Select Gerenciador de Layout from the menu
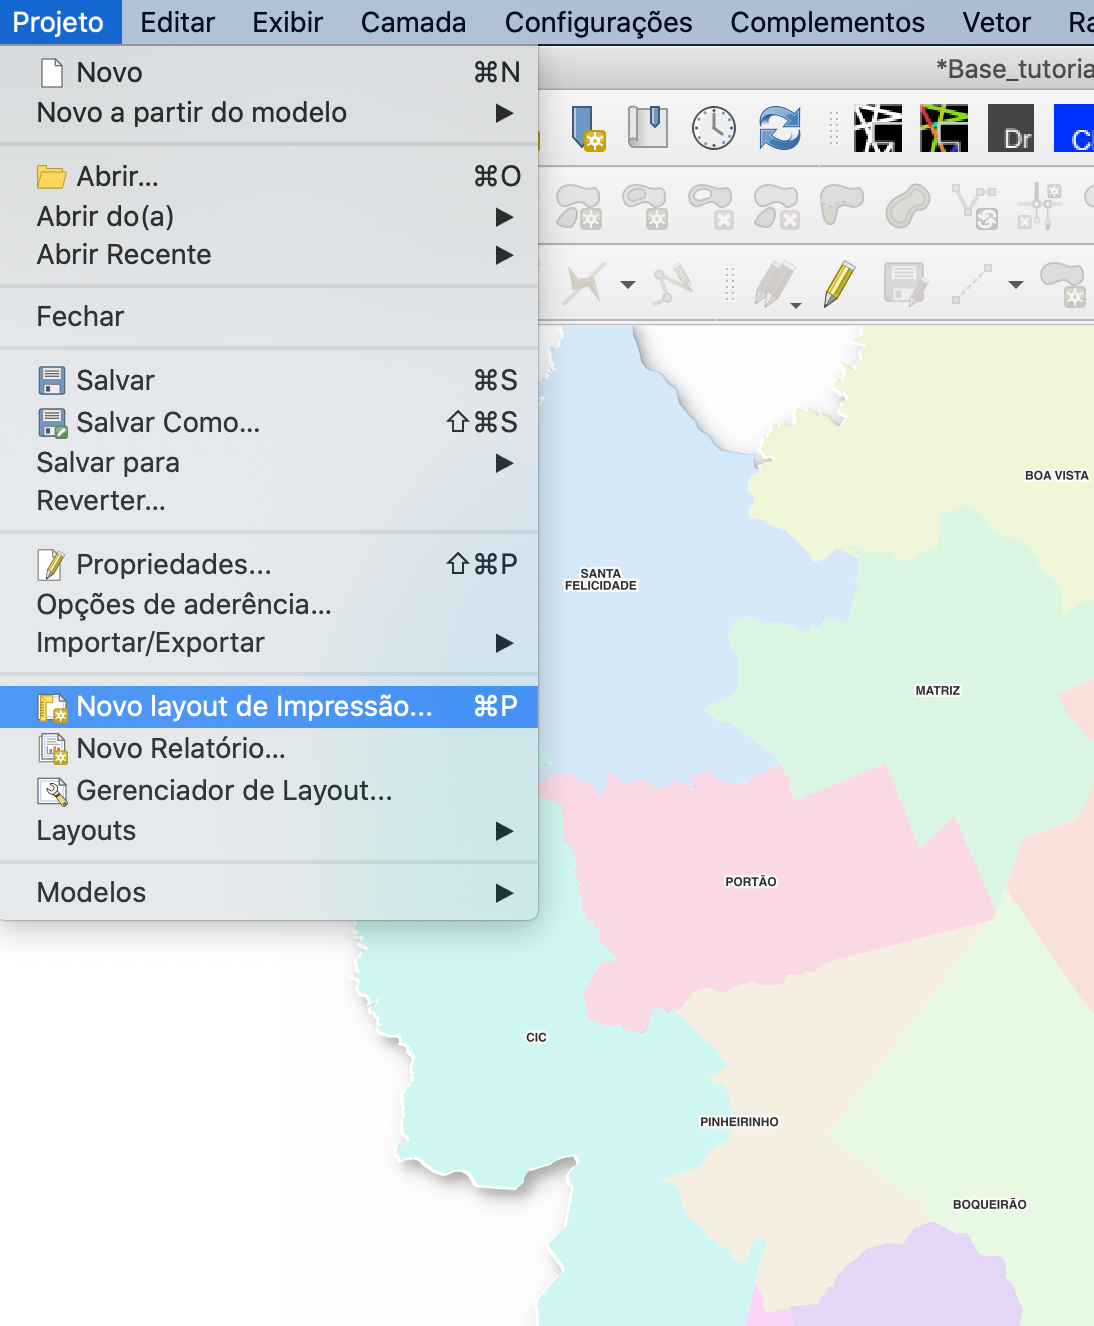This screenshot has width=1094, height=1326. (235, 791)
